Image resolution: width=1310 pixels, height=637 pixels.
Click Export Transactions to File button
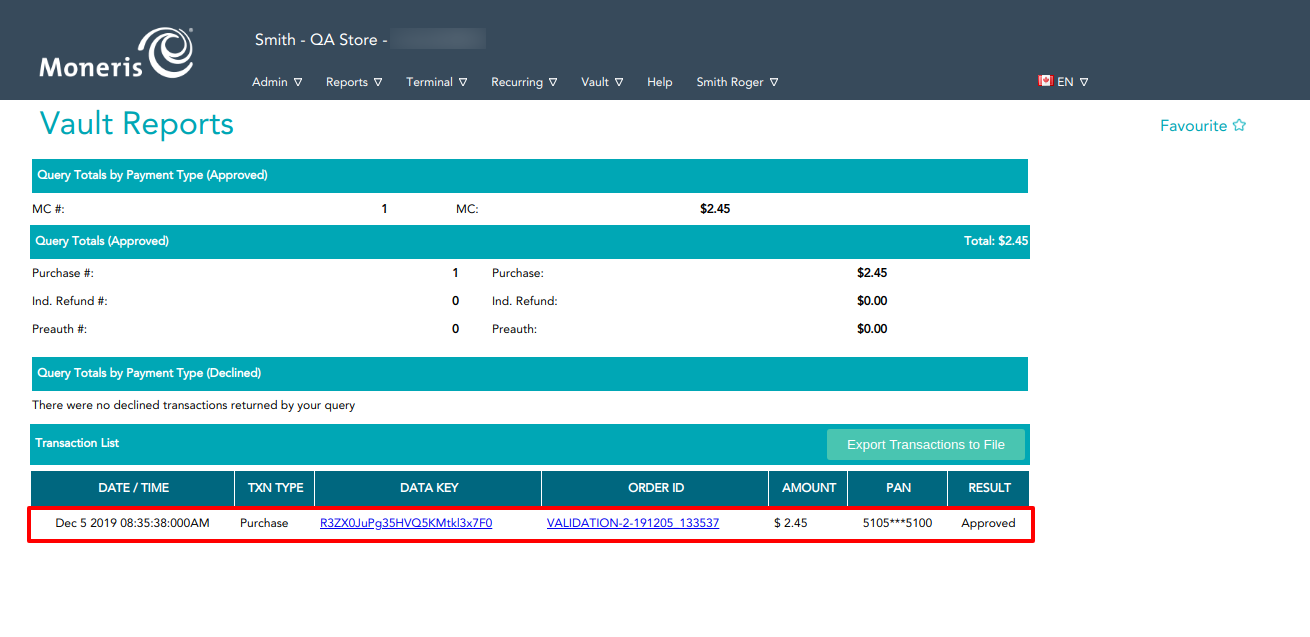coord(925,445)
